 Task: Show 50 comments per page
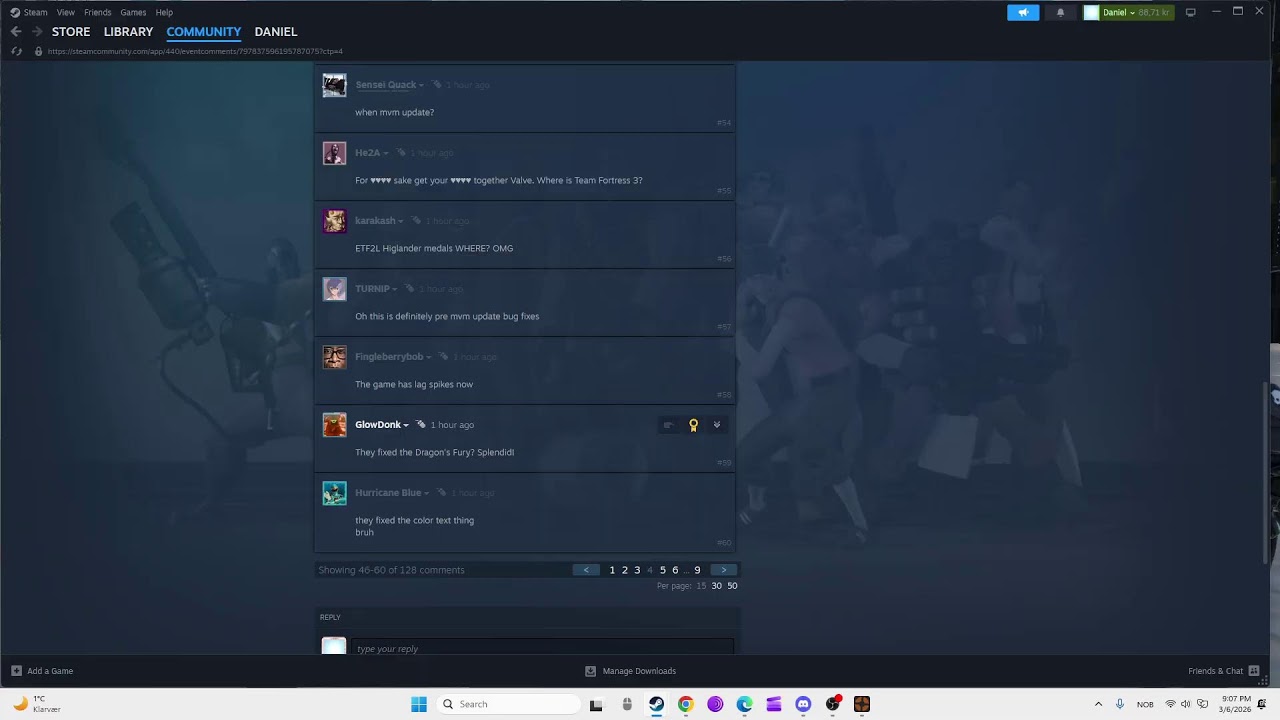click(732, 586)
